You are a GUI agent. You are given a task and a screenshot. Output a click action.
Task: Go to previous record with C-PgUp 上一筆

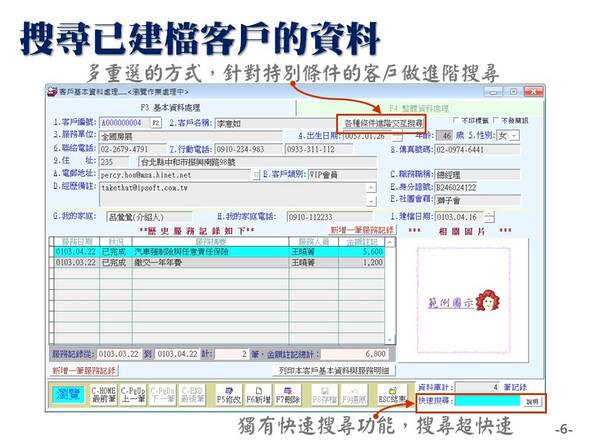pos(133,394)
